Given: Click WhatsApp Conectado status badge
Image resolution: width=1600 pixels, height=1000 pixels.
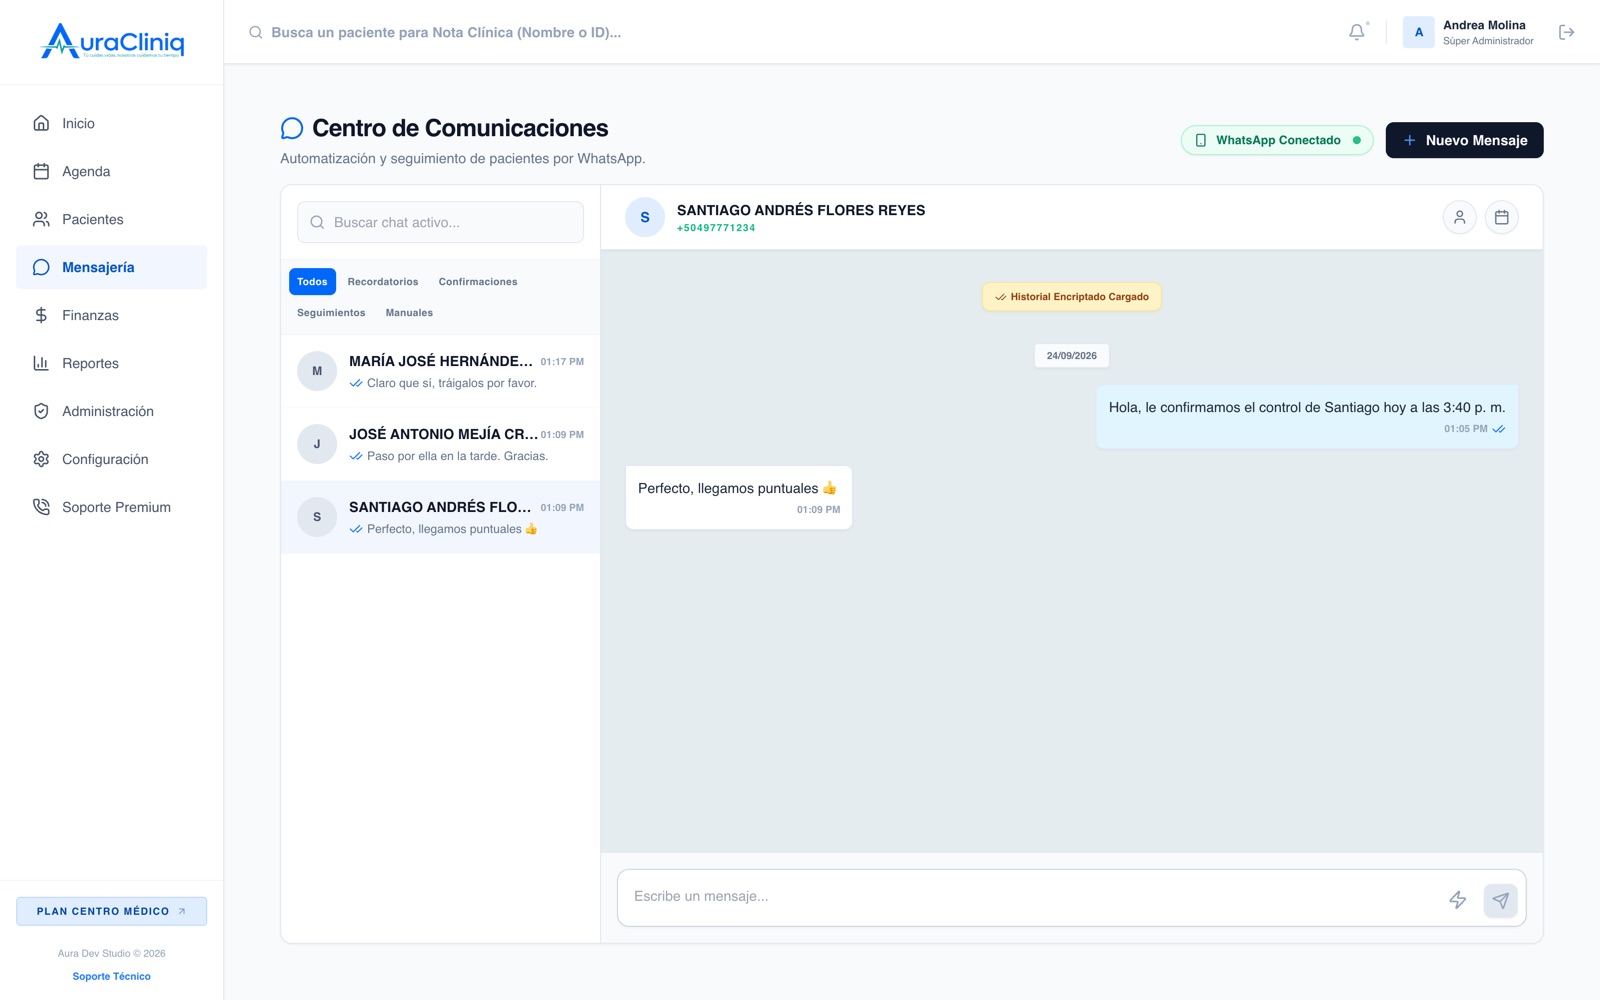Looking at the screenshot, I should (x=1277, y=140).
